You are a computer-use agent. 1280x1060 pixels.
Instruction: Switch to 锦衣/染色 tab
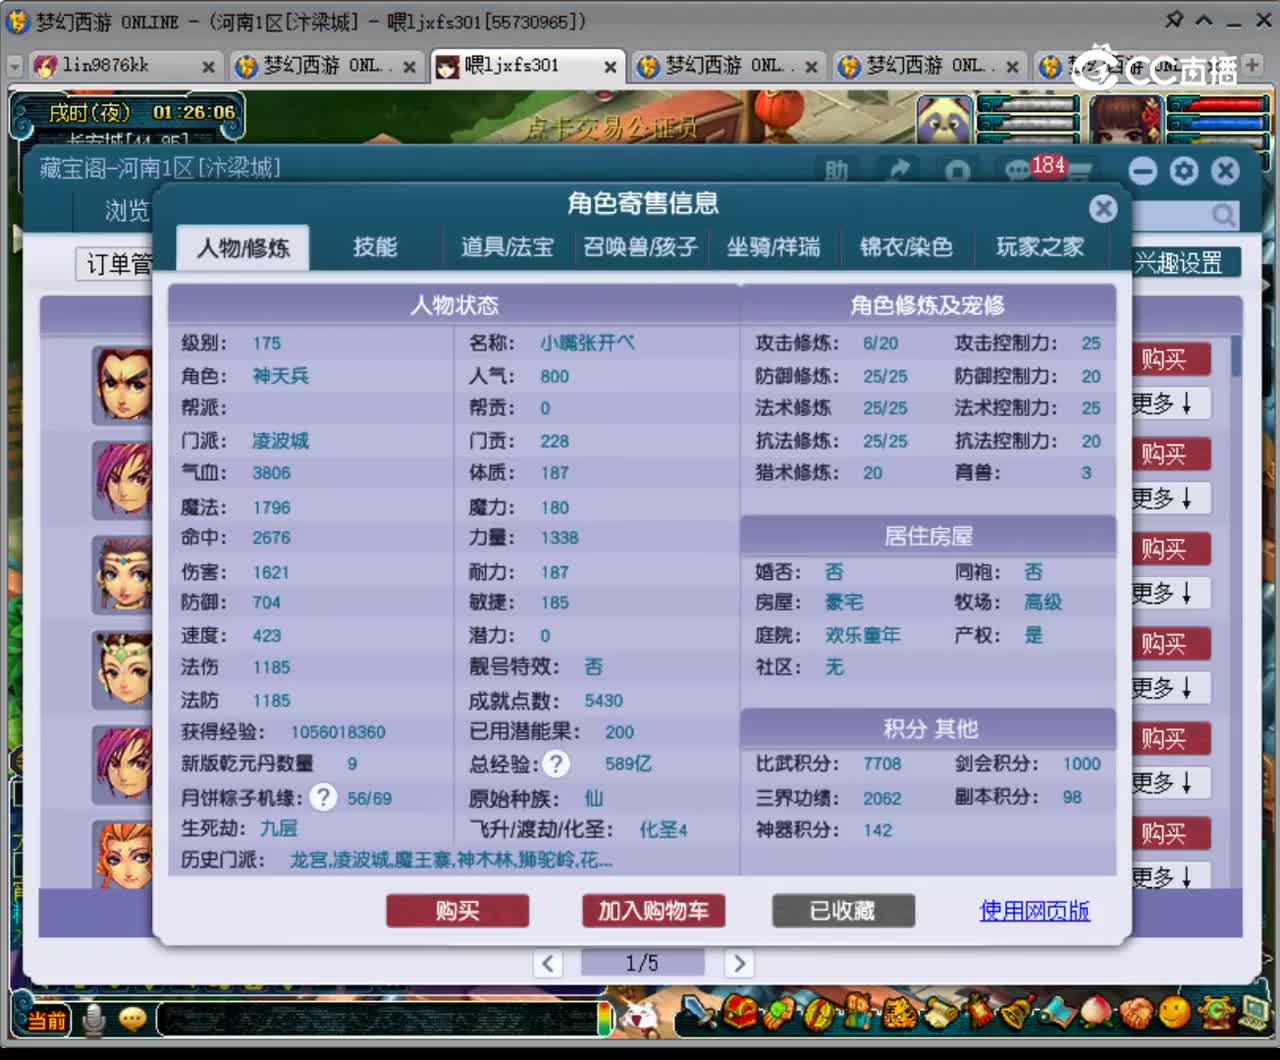906,247
